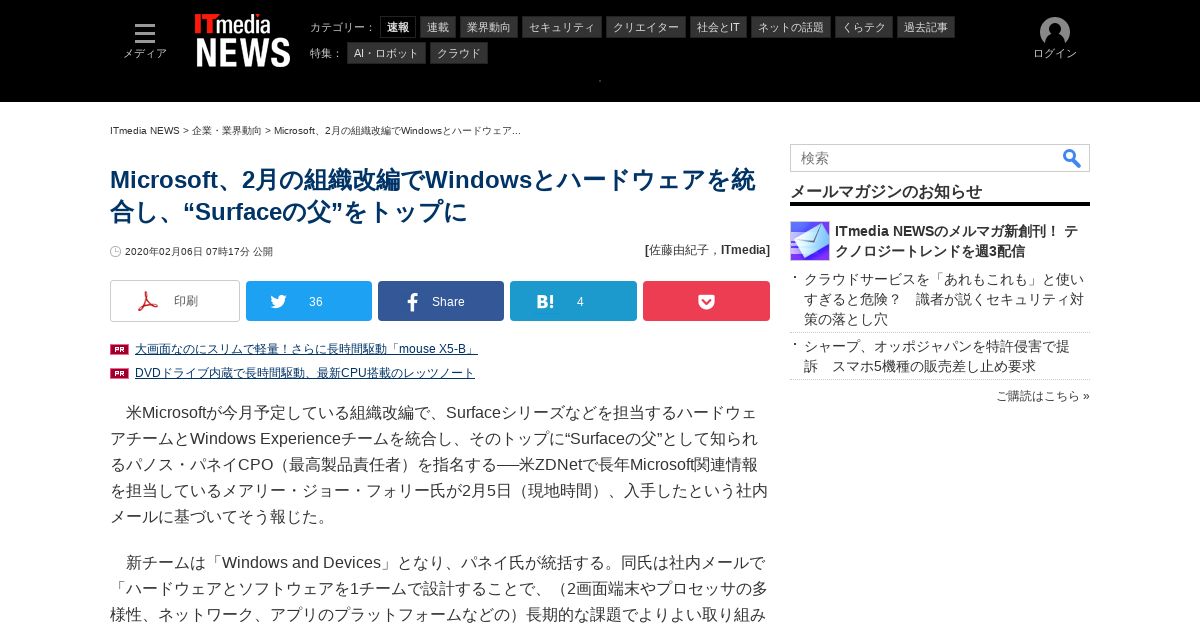The height and width of the screenshot is (630, 1200).
Task: Open the クラウド feature
Action: pyautogui.click(x=459, y=53)
